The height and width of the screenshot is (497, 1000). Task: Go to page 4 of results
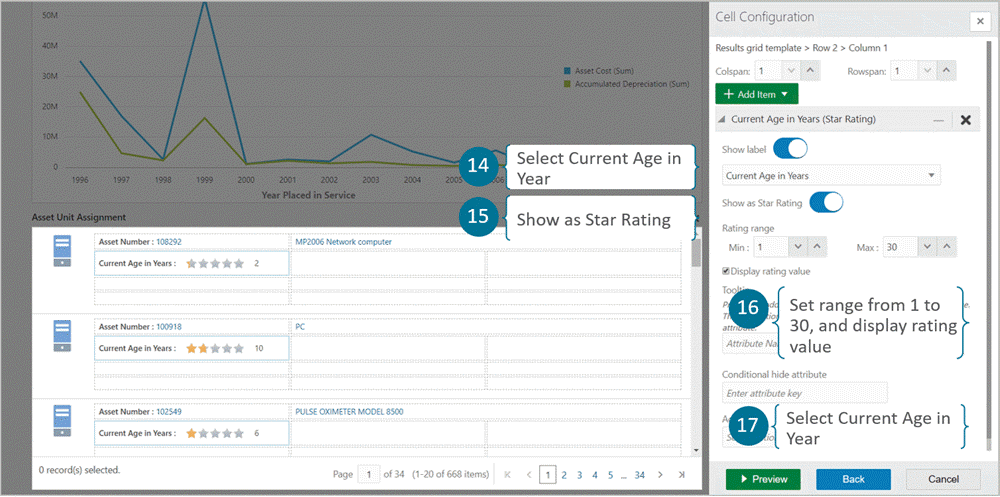point(594,475)
